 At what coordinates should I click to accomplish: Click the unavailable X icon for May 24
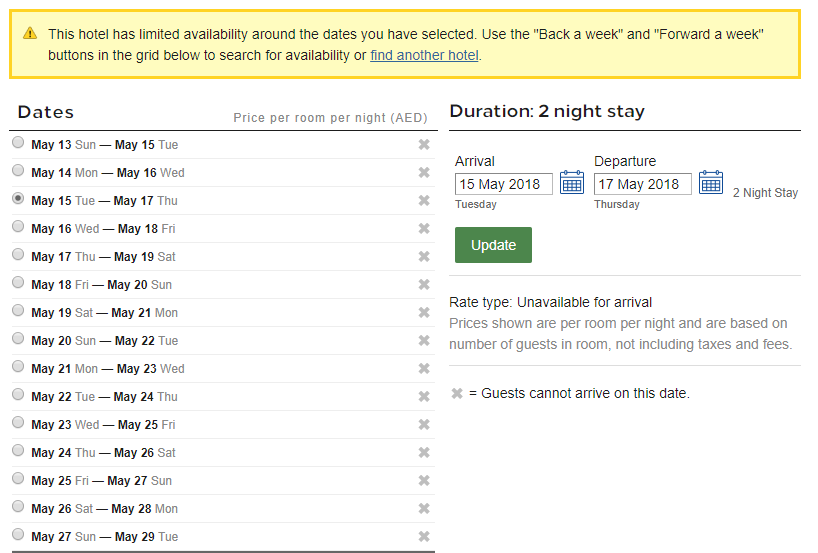pos(424,453)
